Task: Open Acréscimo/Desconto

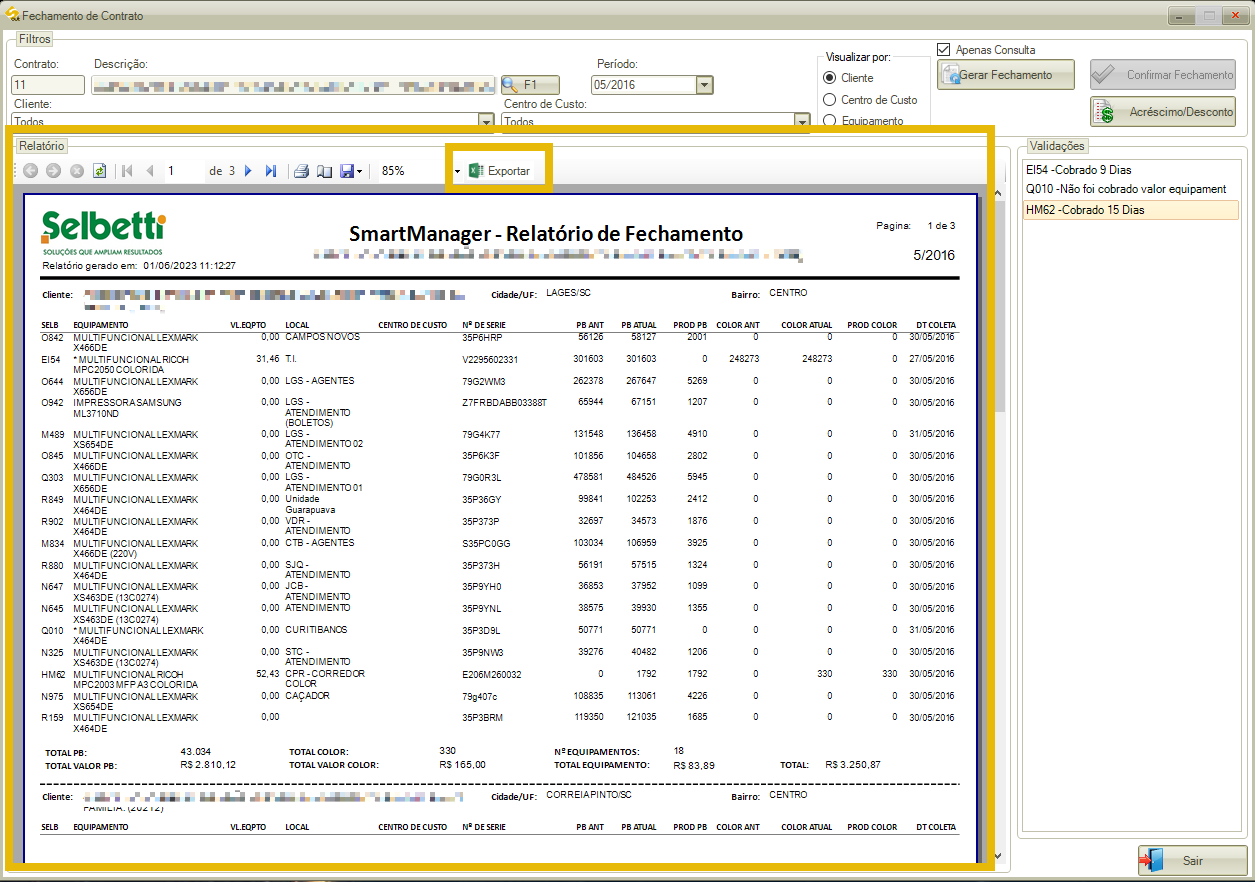Action: tap(1162, 112)
